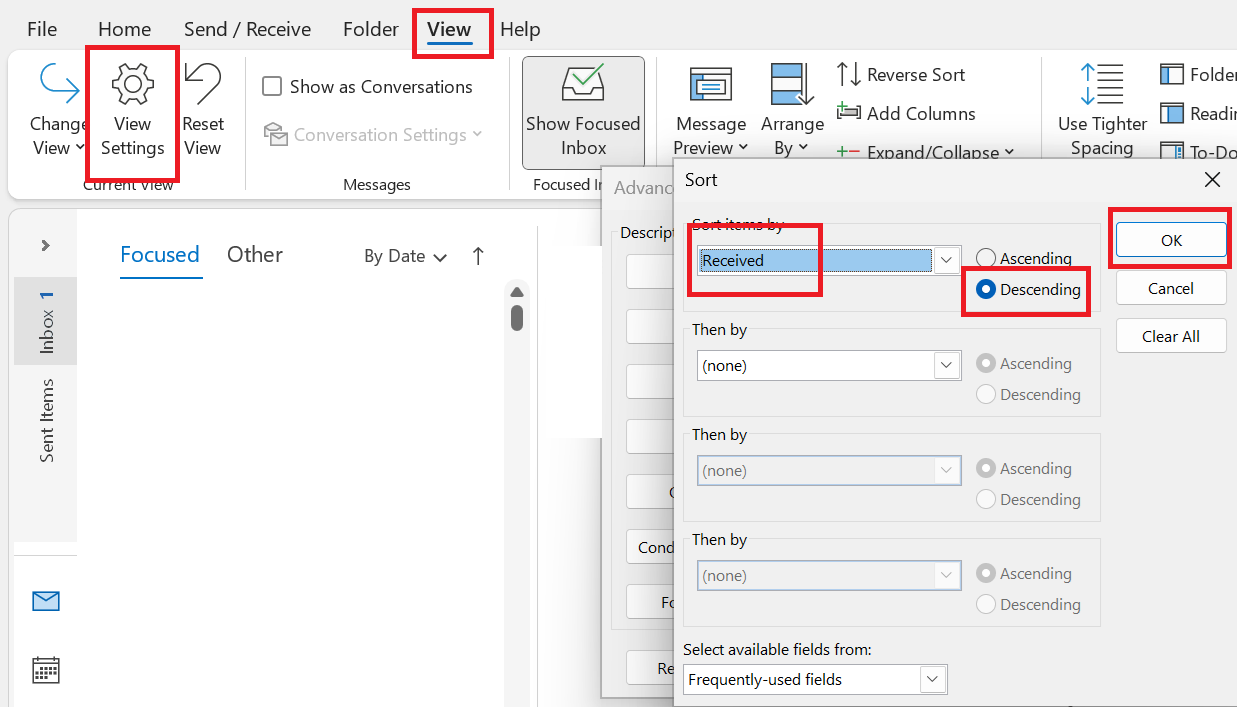Click OK in the Sort dialog
The width and height of the screenshot is (1237, 707).
pyautogui.click(x=1171, y=240)
